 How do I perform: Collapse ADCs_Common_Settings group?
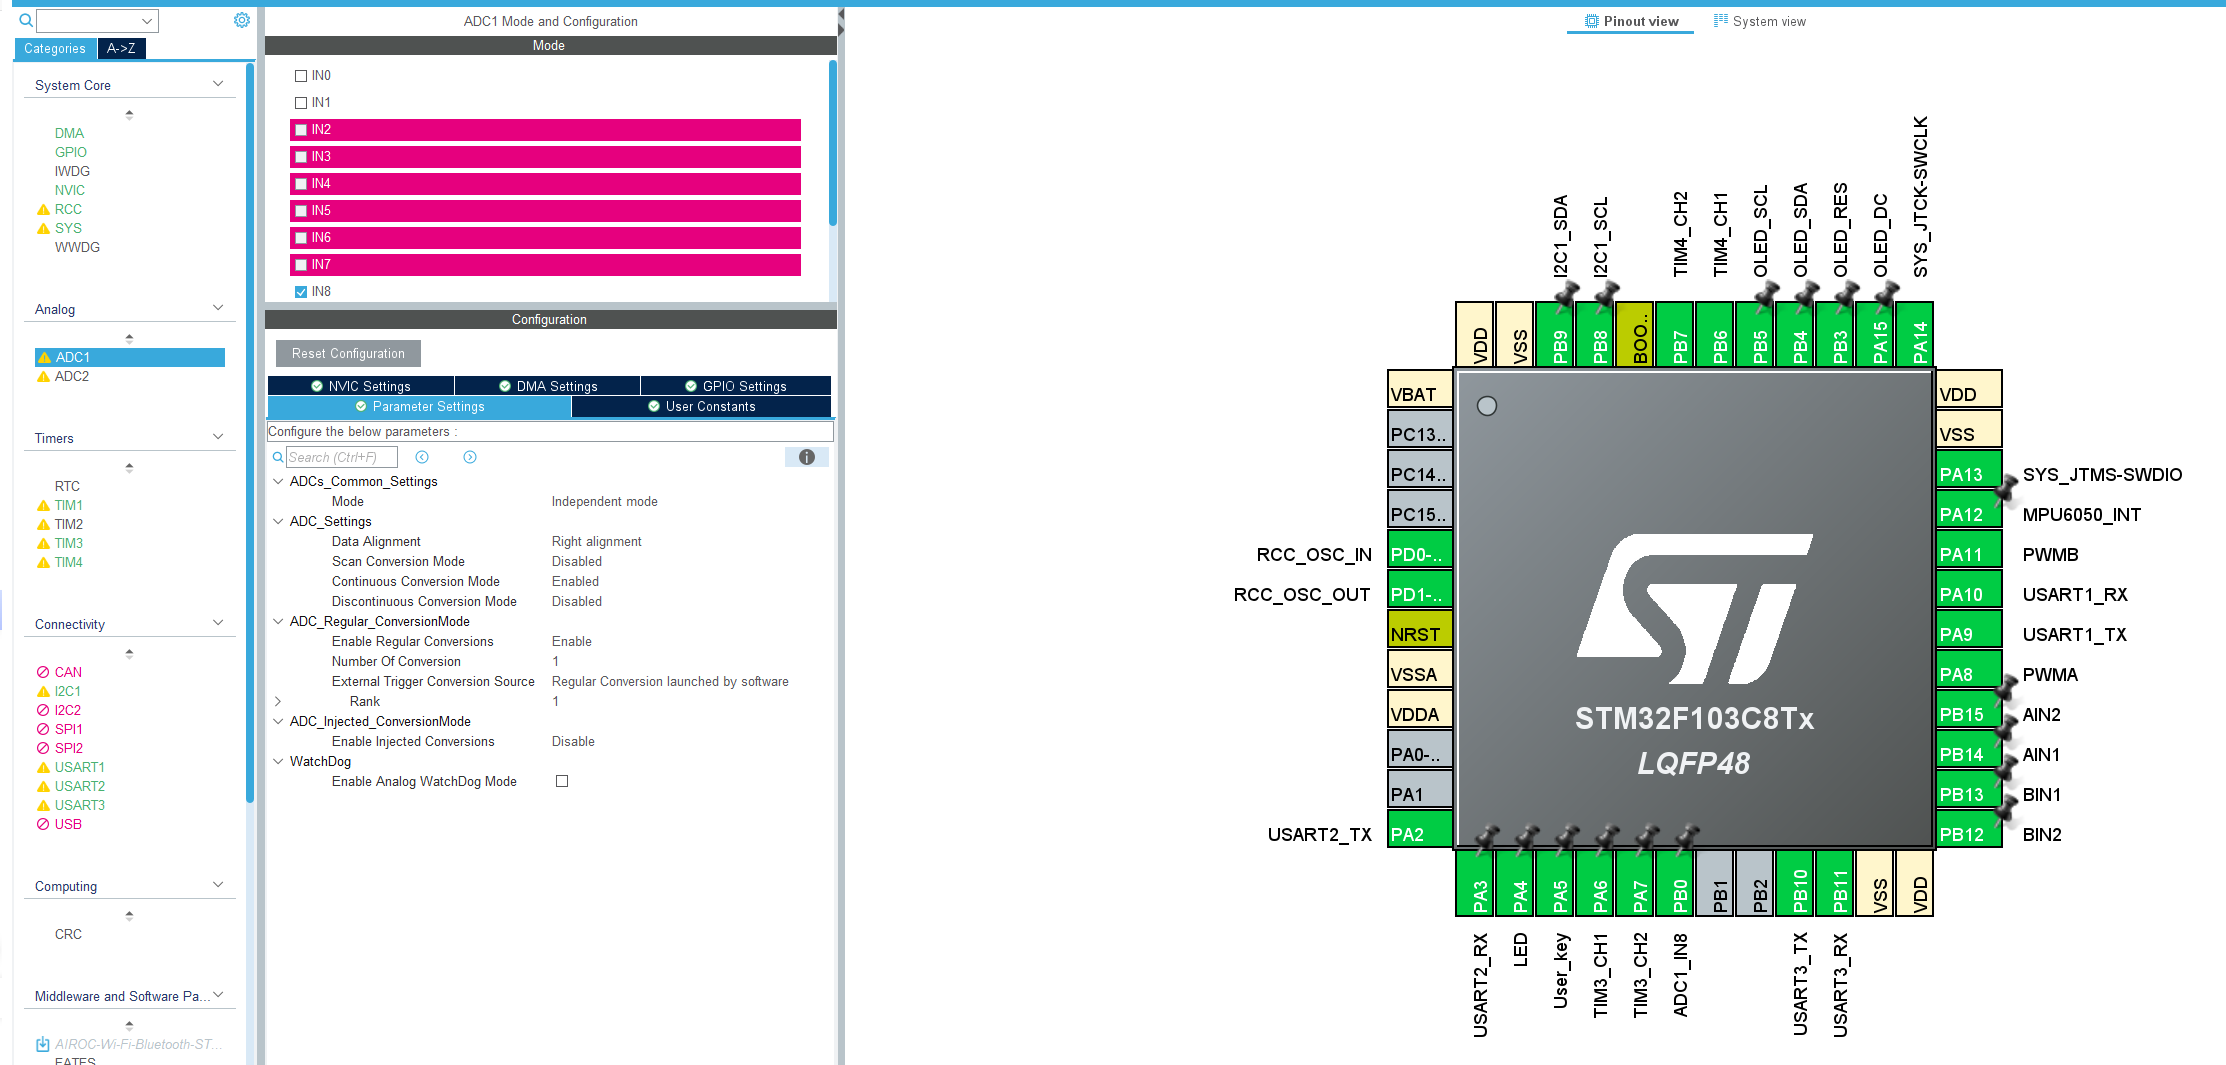click(278, 481)
